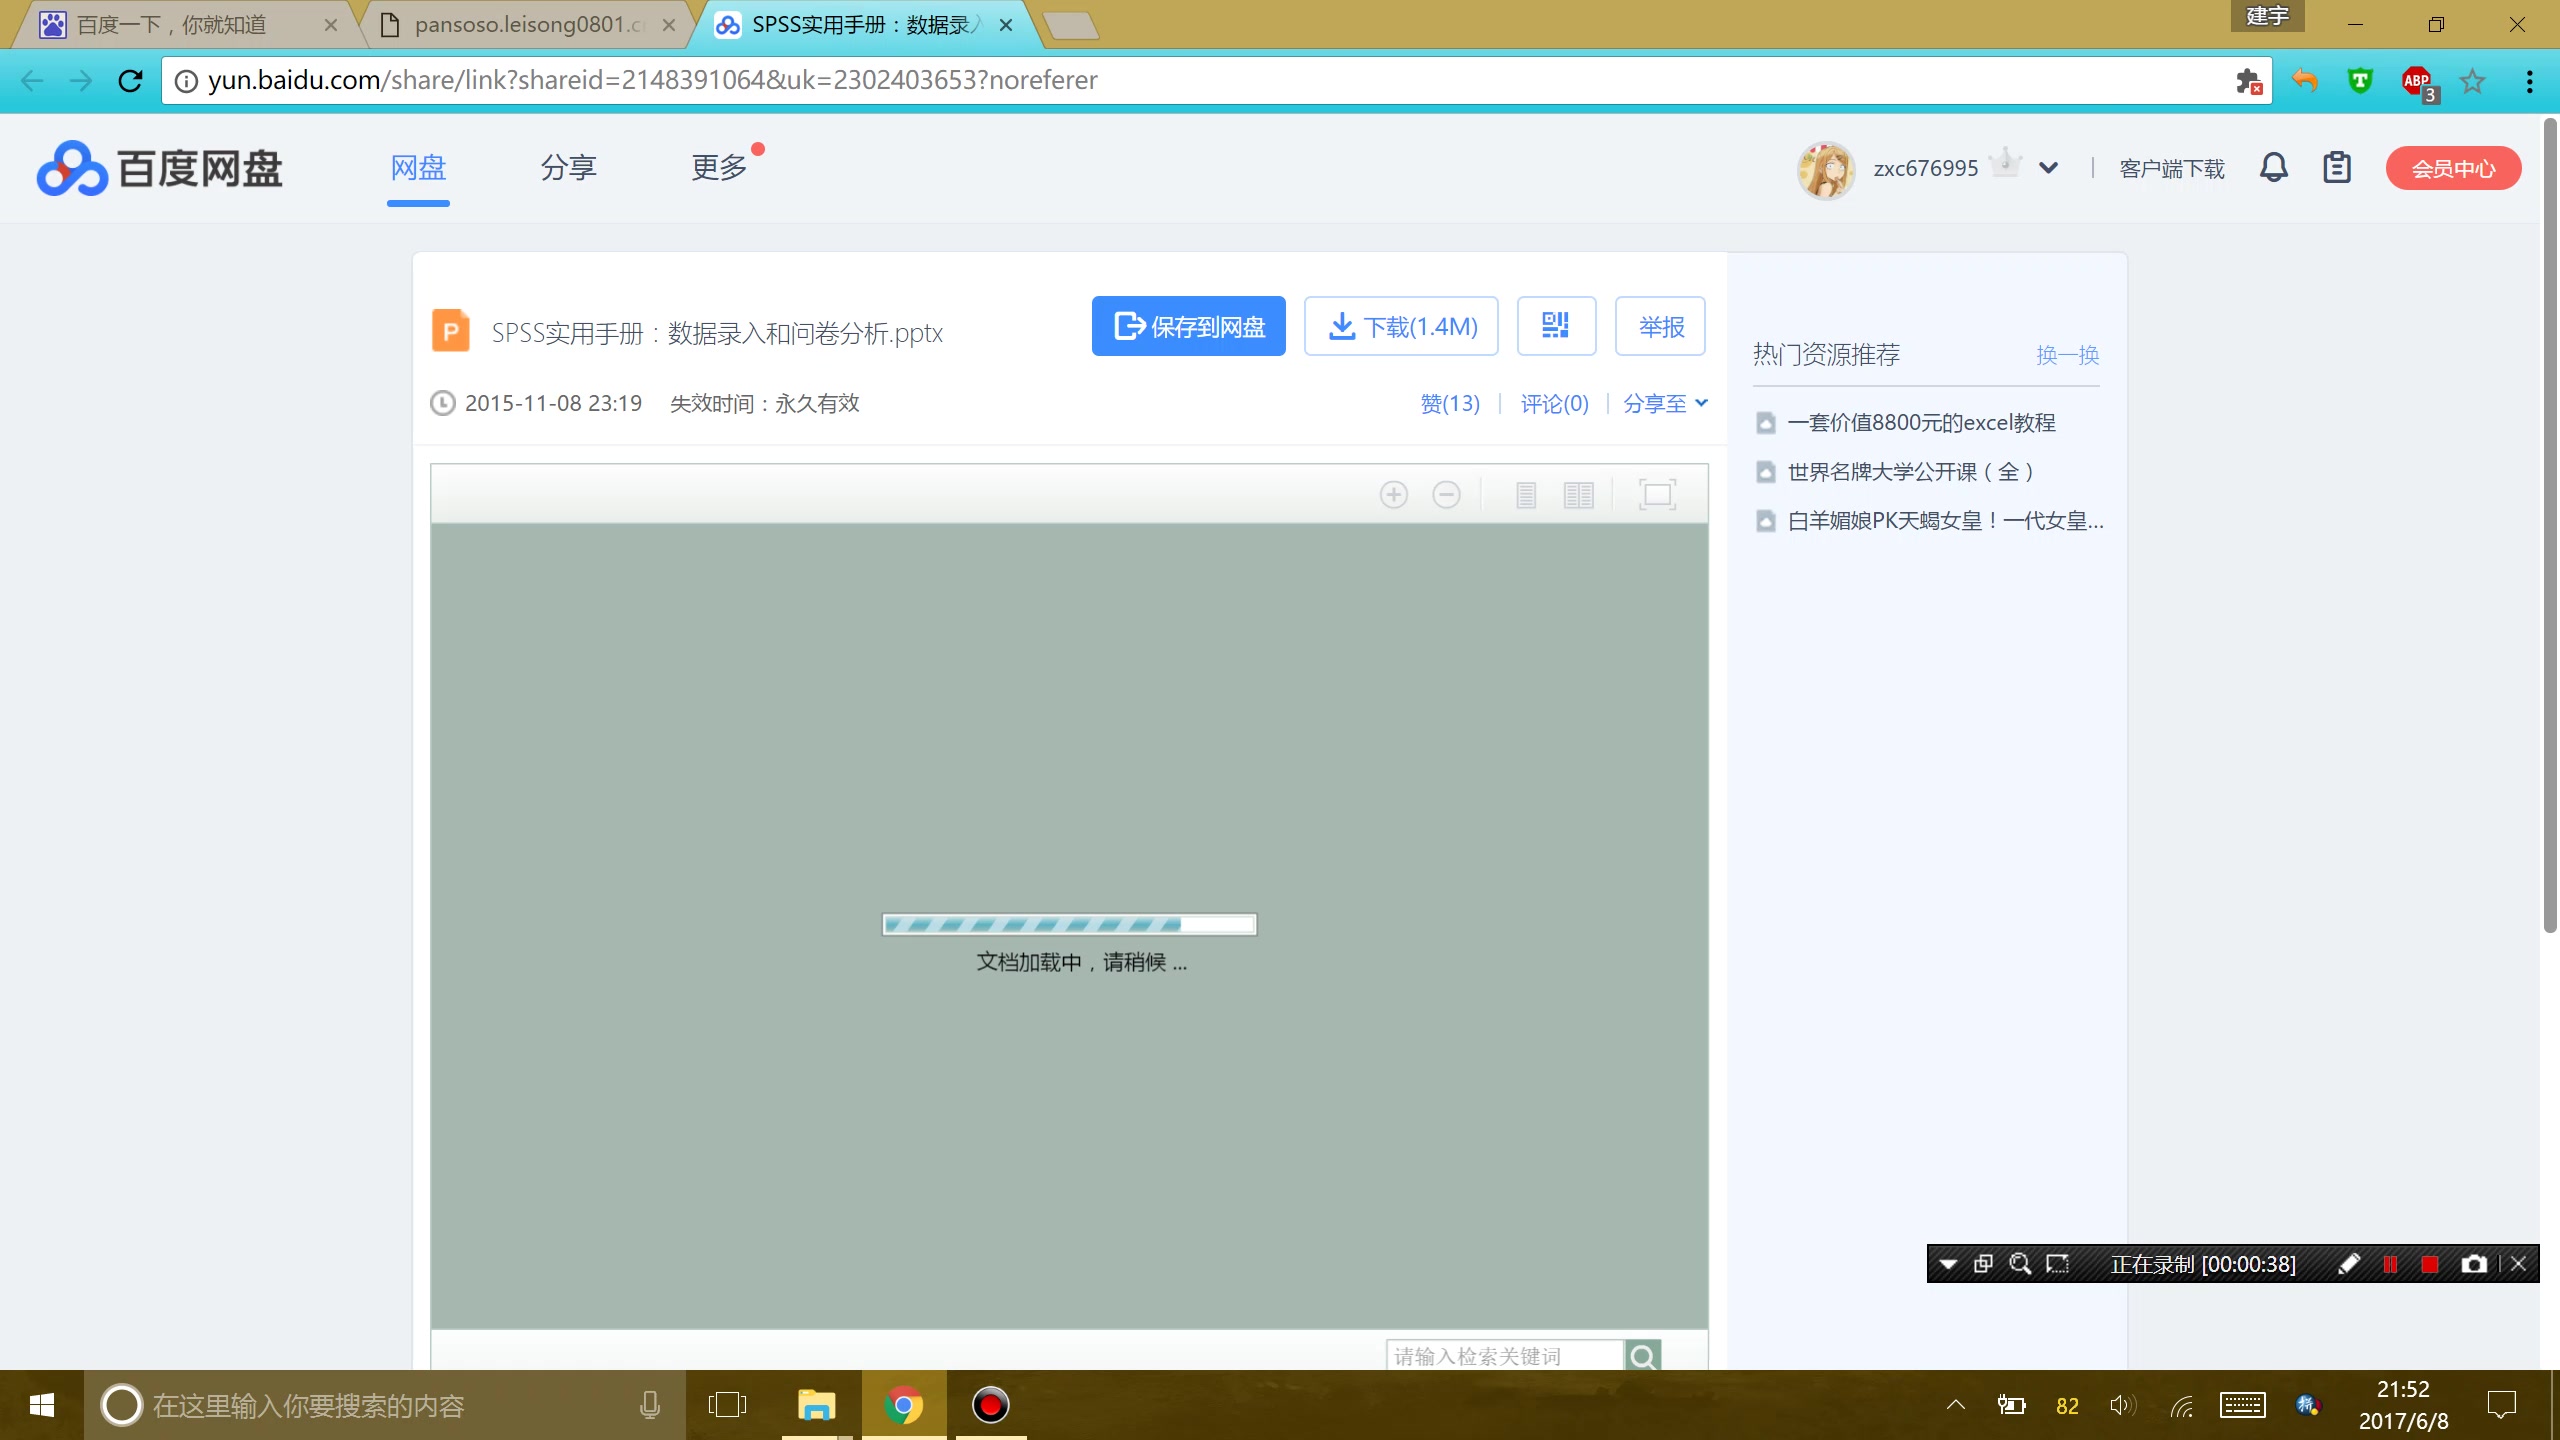Open the recorder pencil draw tool
The height and width of the screenshot is (1440, 2560).
pos(2349,1264)
